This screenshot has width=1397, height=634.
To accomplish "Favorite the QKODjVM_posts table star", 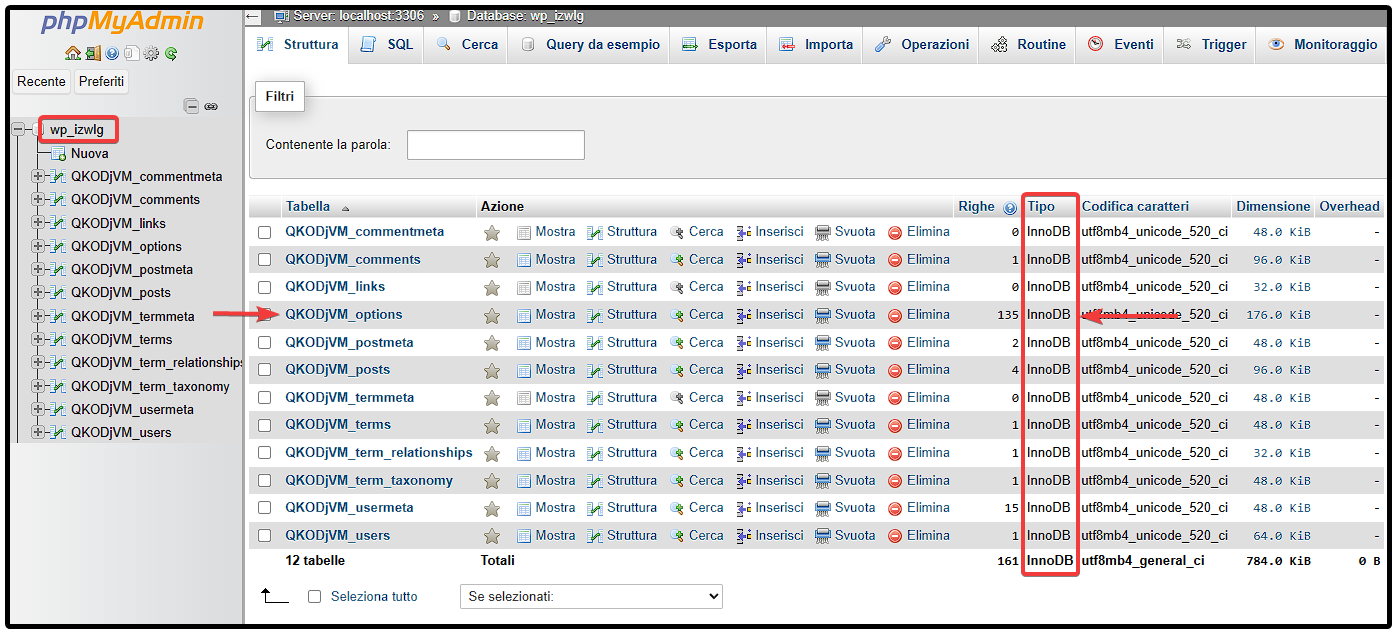I will 492,370.
